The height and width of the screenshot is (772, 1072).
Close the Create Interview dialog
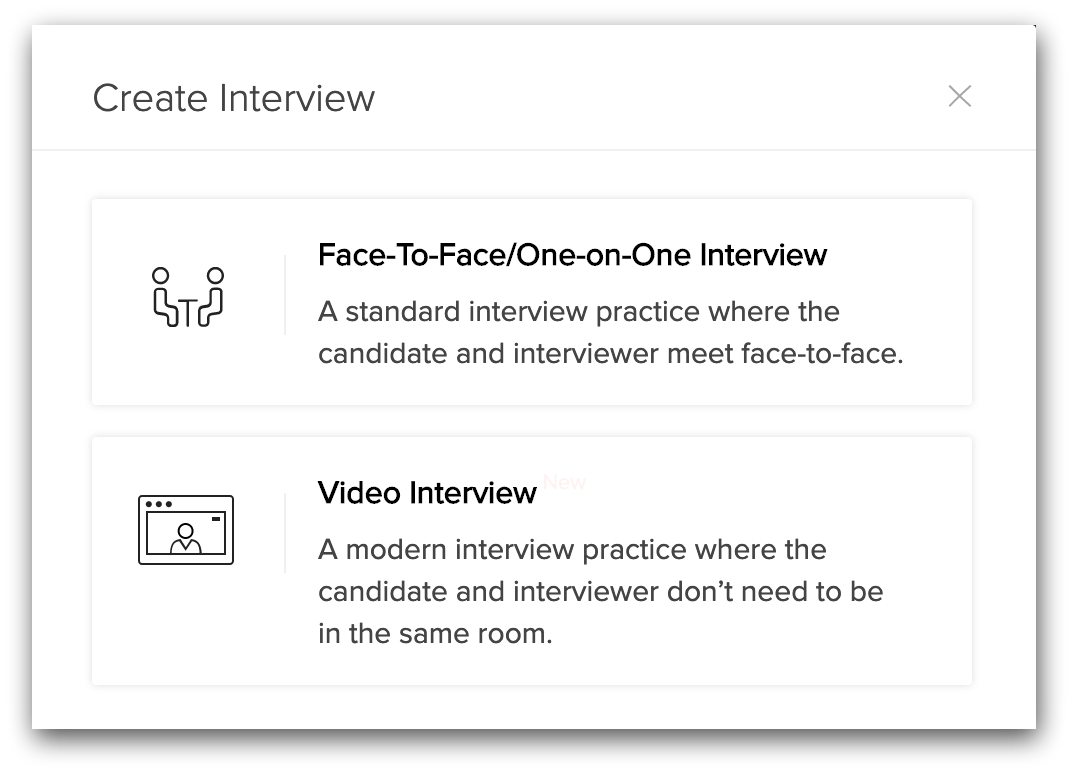tap(959, 96)
